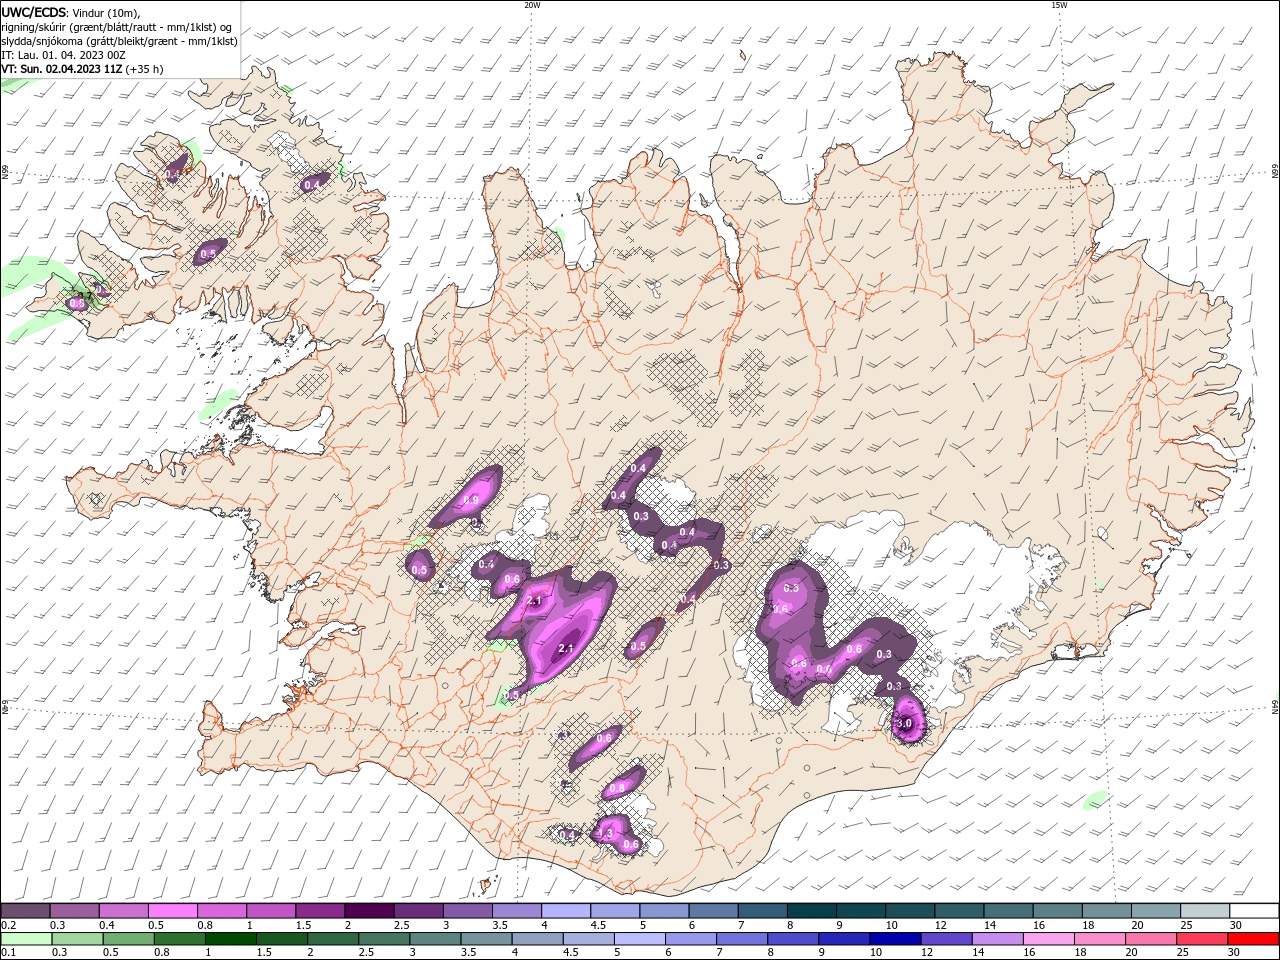Click the red-pink 25 rain legend swatch

(x=1202, y=939)
